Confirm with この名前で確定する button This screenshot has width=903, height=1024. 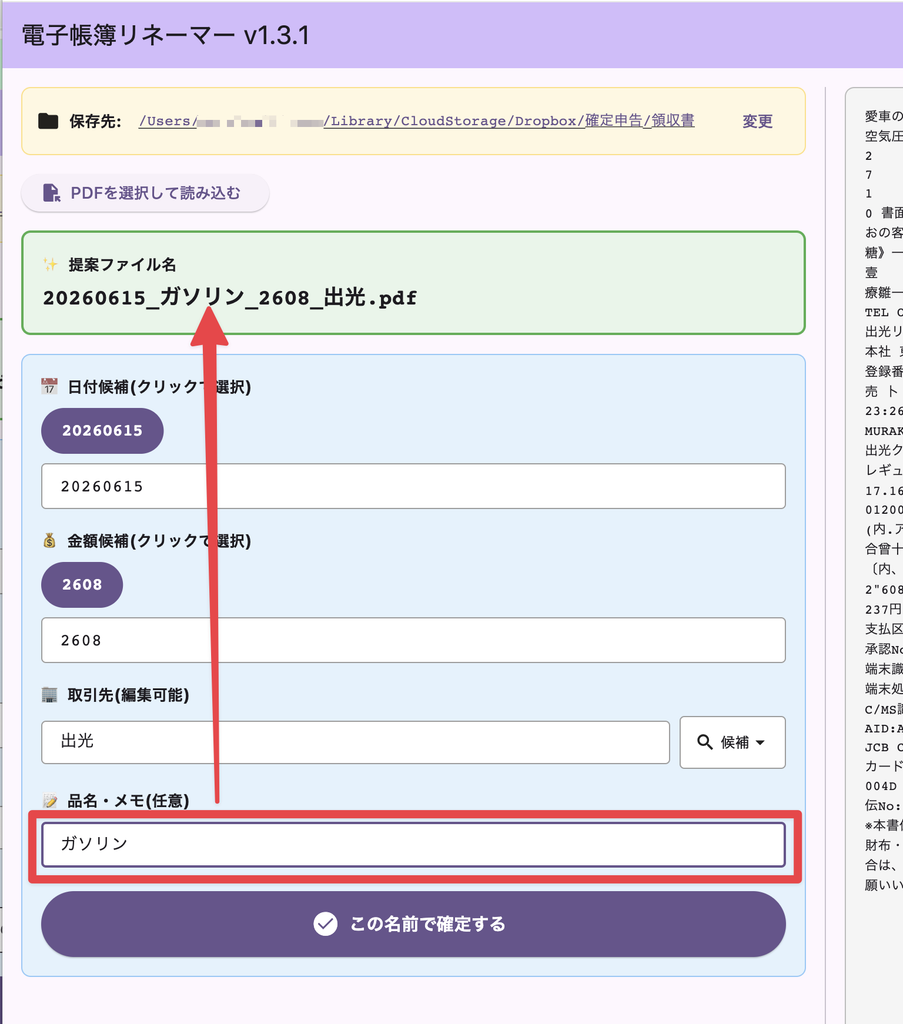tap(413, 923)
